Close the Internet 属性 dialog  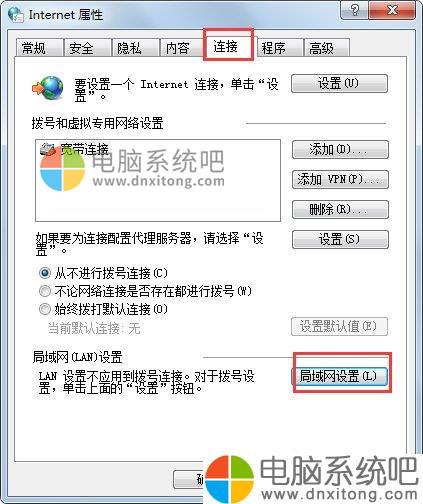392,10
